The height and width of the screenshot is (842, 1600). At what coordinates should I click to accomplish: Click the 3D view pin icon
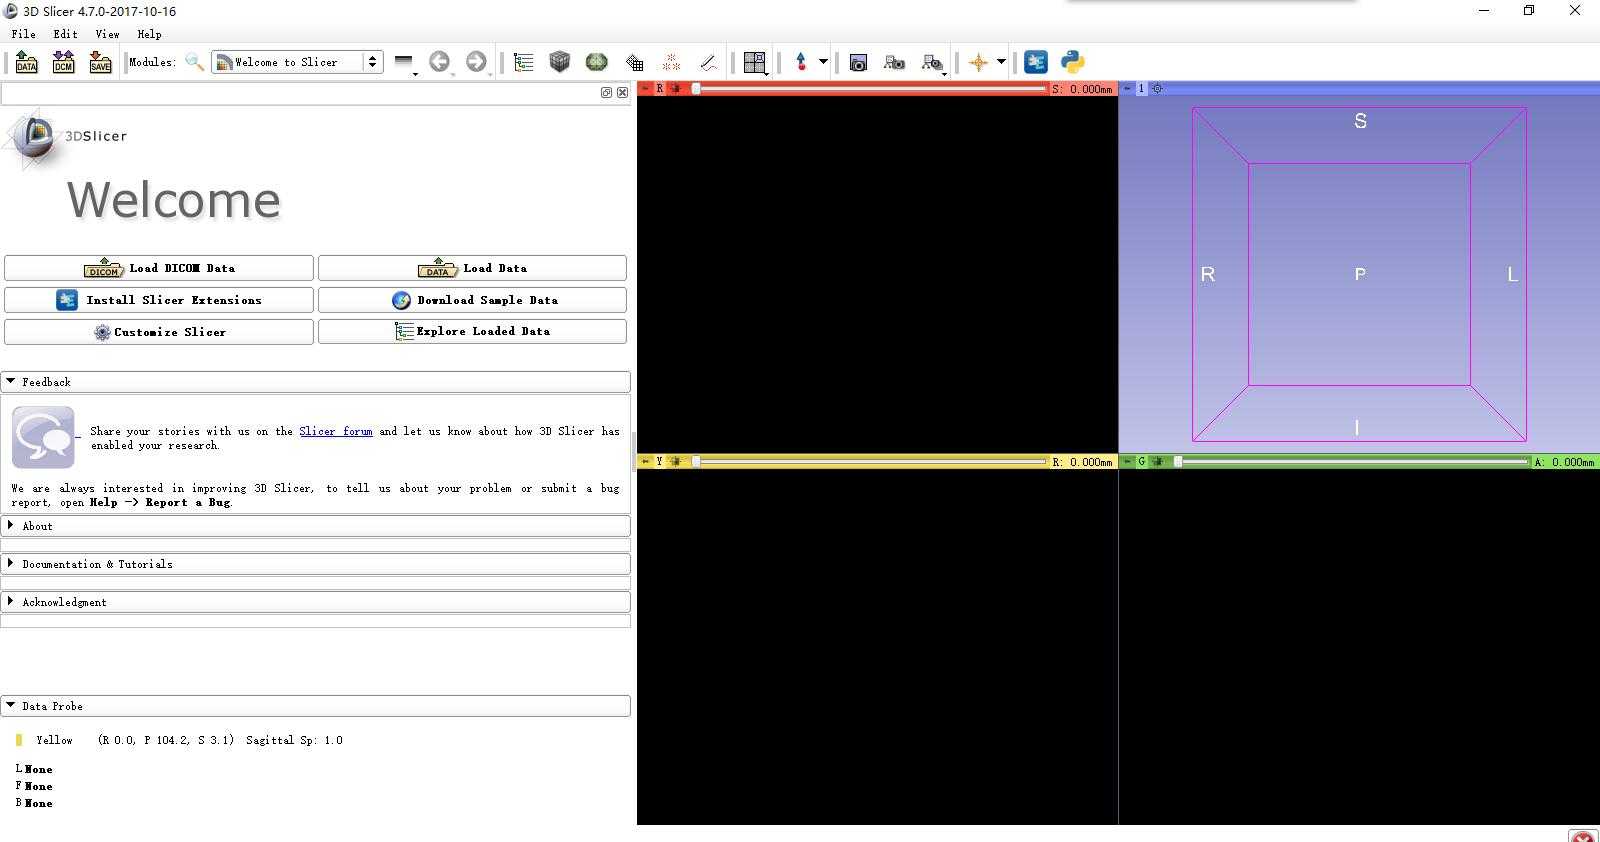pyautogui.click(x=1127, y=89)
